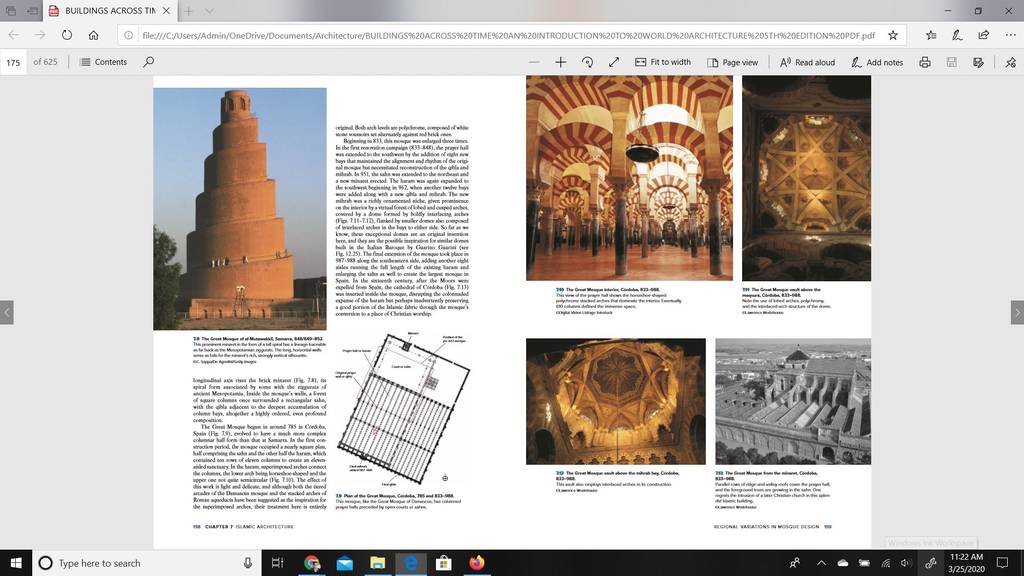Click the browser back arrow
The height and width of the screenshot is (576, 1024).
[x=13, y=35]
